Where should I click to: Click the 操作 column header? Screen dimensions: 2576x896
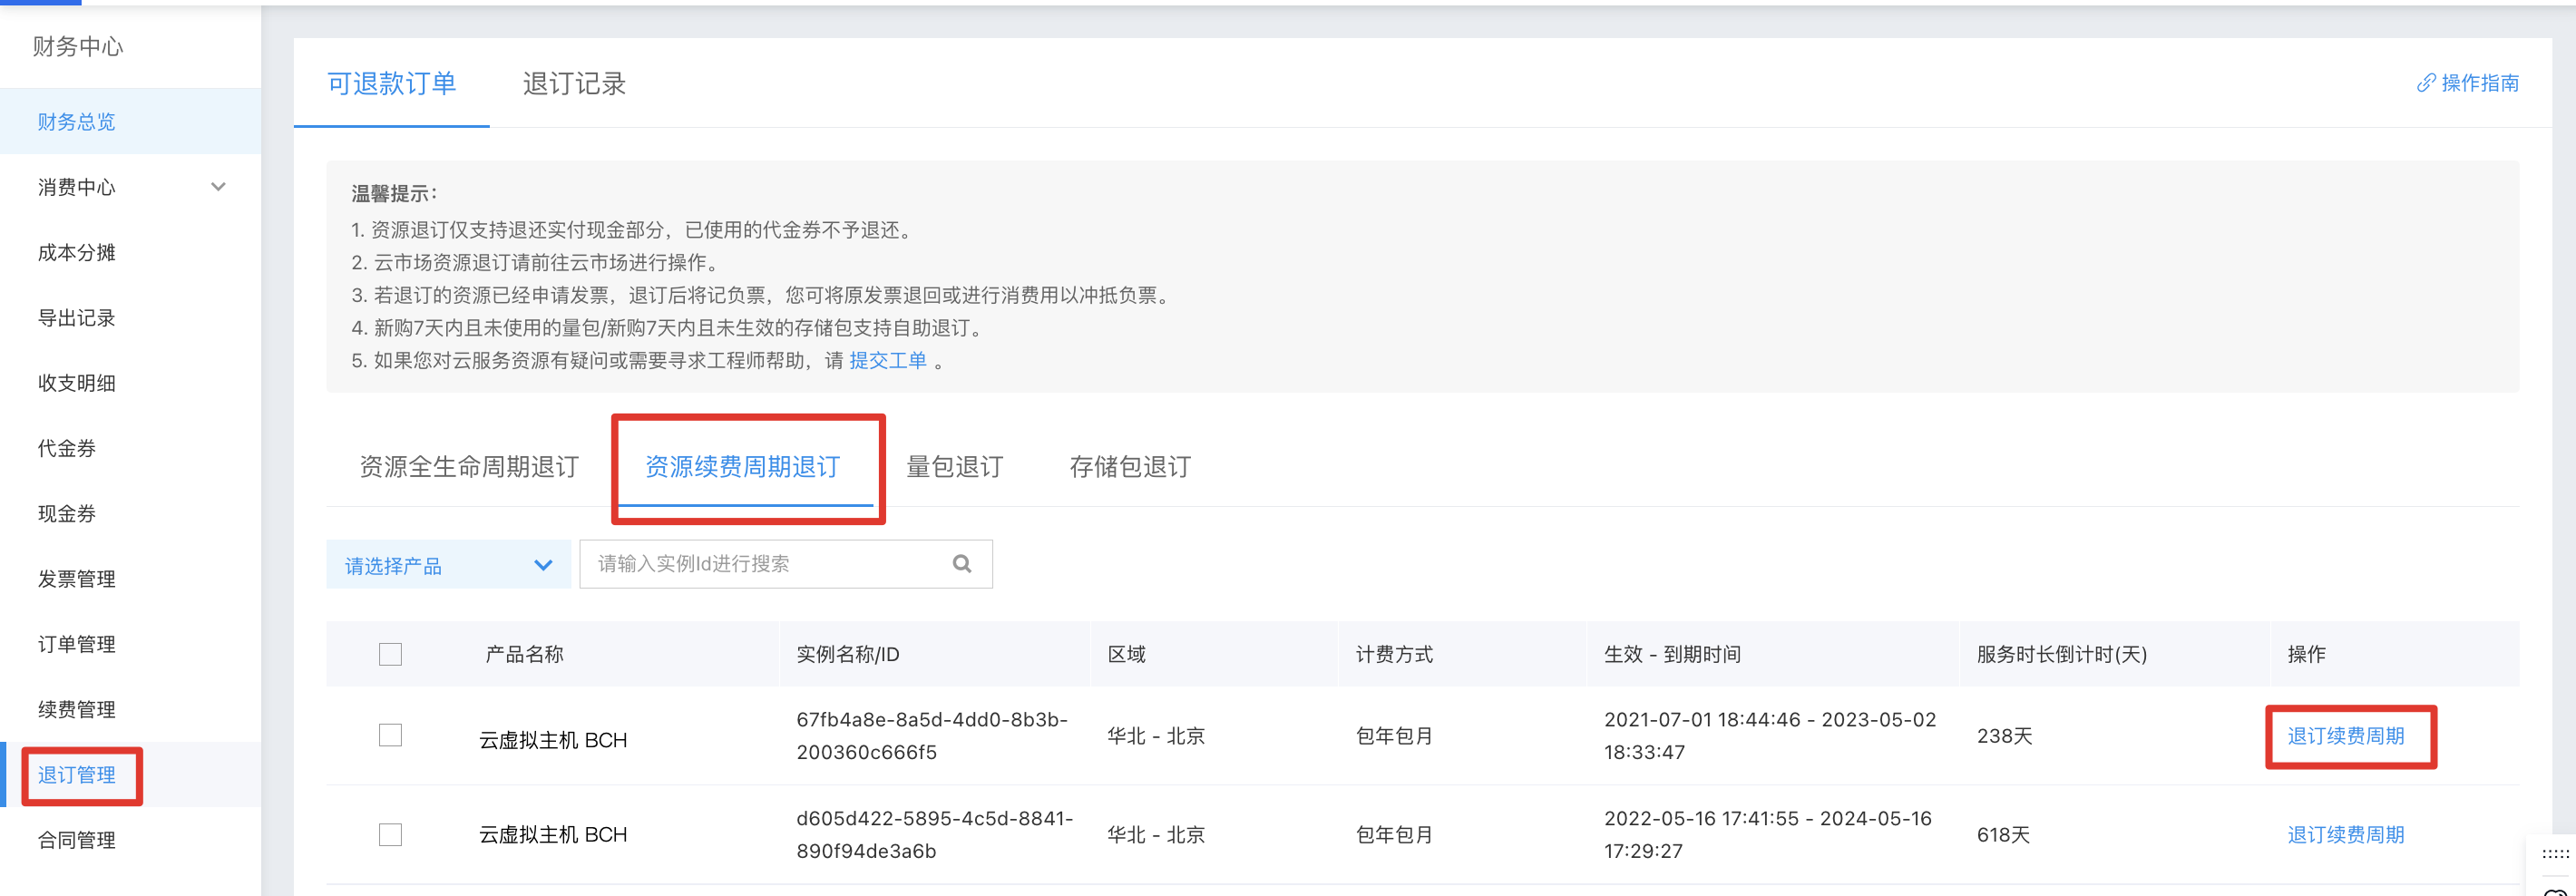point(2306,654)
